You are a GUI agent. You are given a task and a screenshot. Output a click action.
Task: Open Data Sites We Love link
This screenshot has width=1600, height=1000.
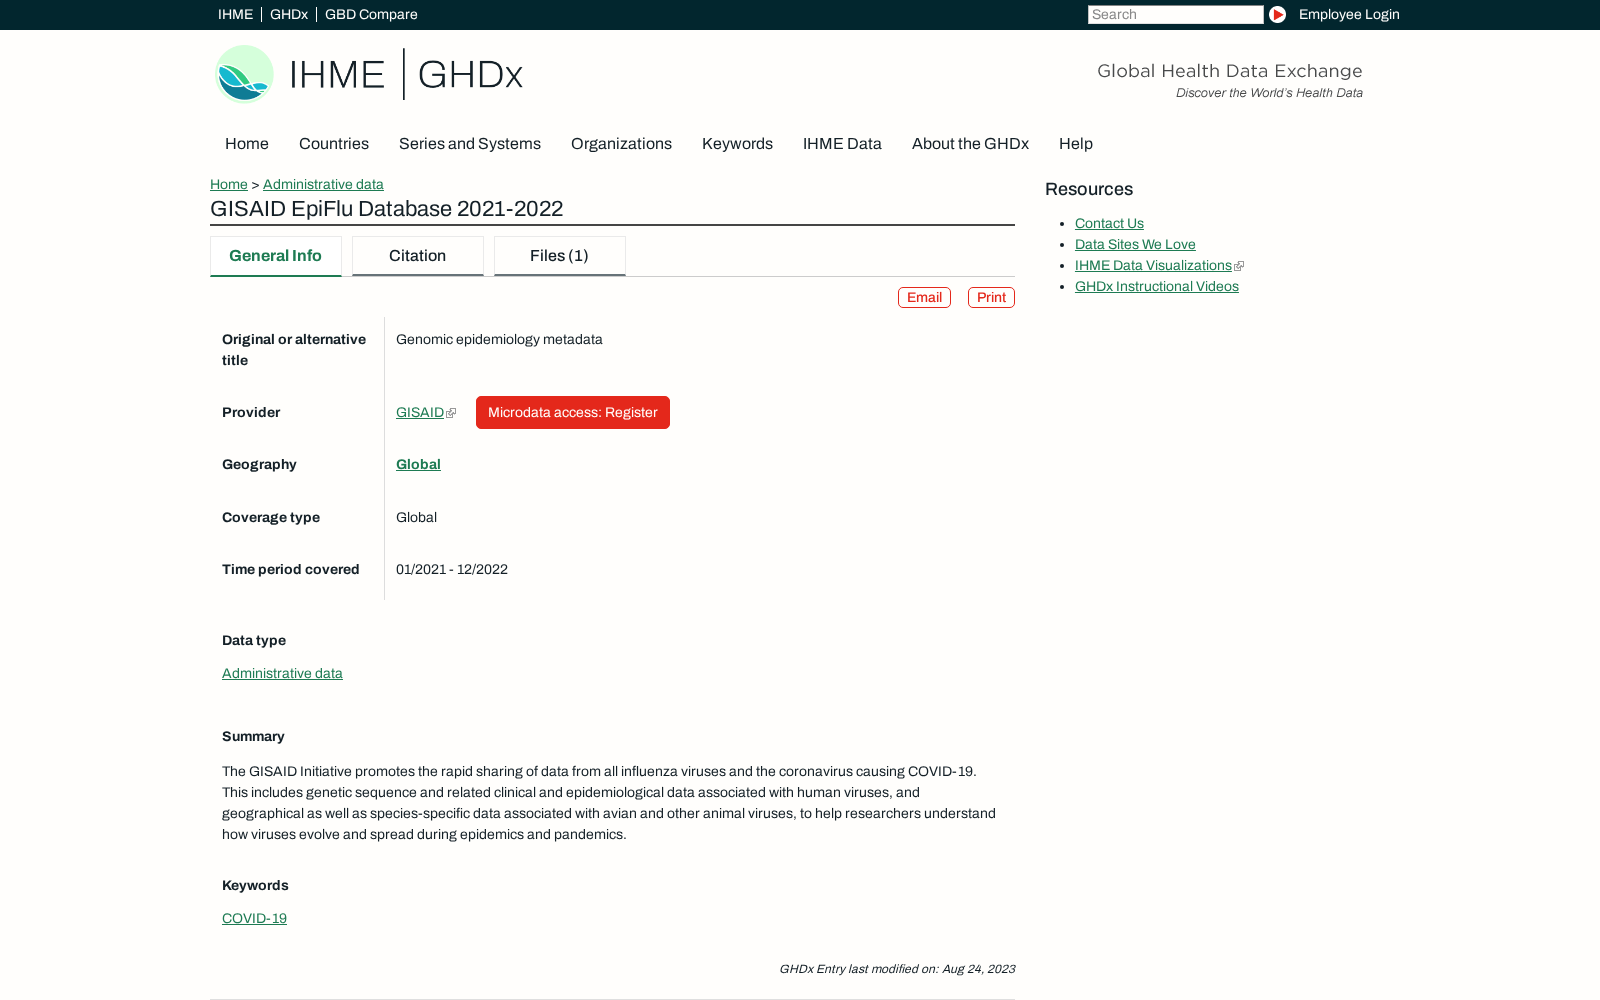point(1135,245)
